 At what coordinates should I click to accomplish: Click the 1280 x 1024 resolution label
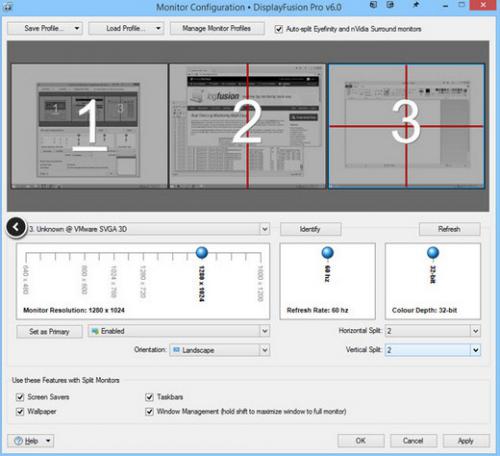pyautogui.click(x=201, y=284)
